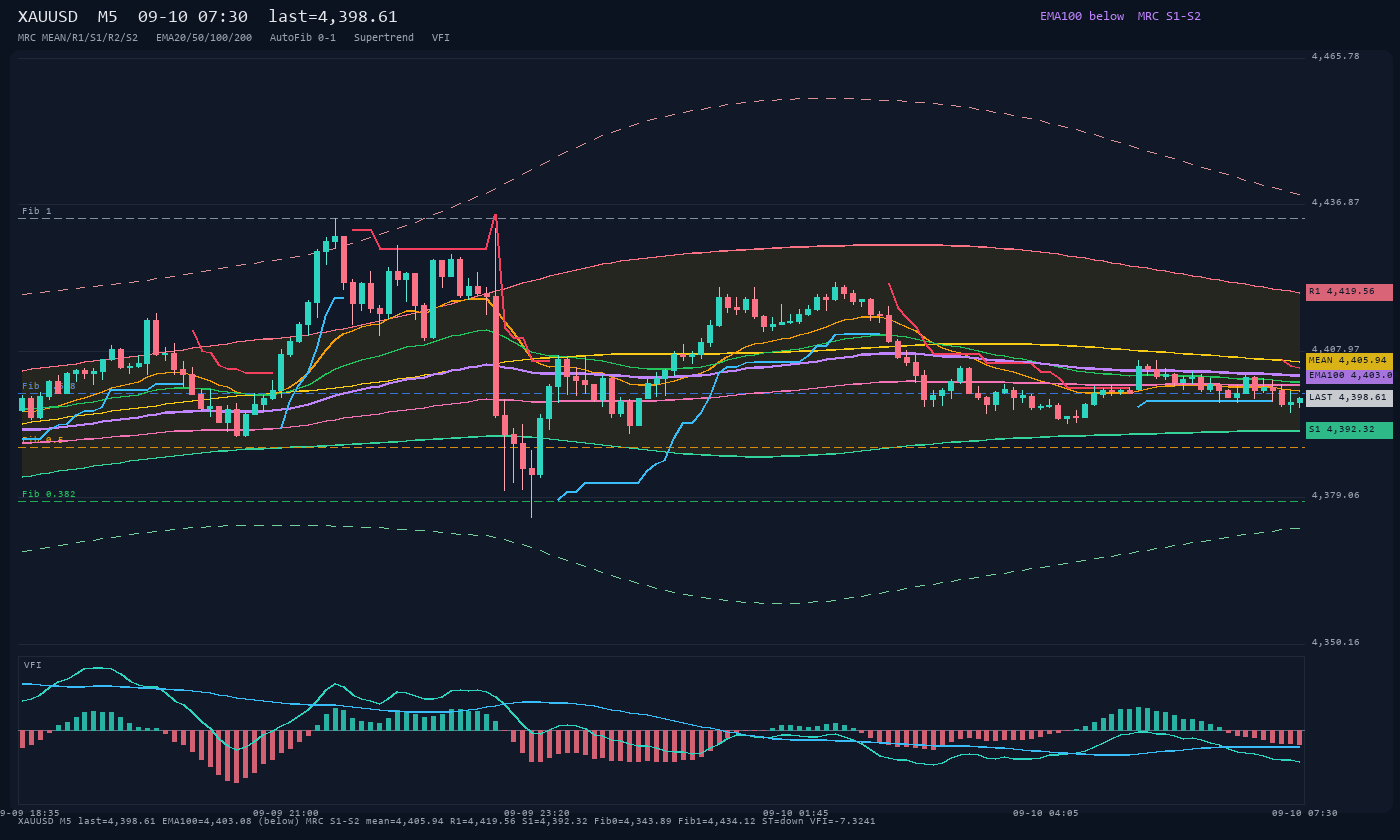Click the 'Fib 0.382' level label
1400x840 pixels.
(x=48, y=494)
